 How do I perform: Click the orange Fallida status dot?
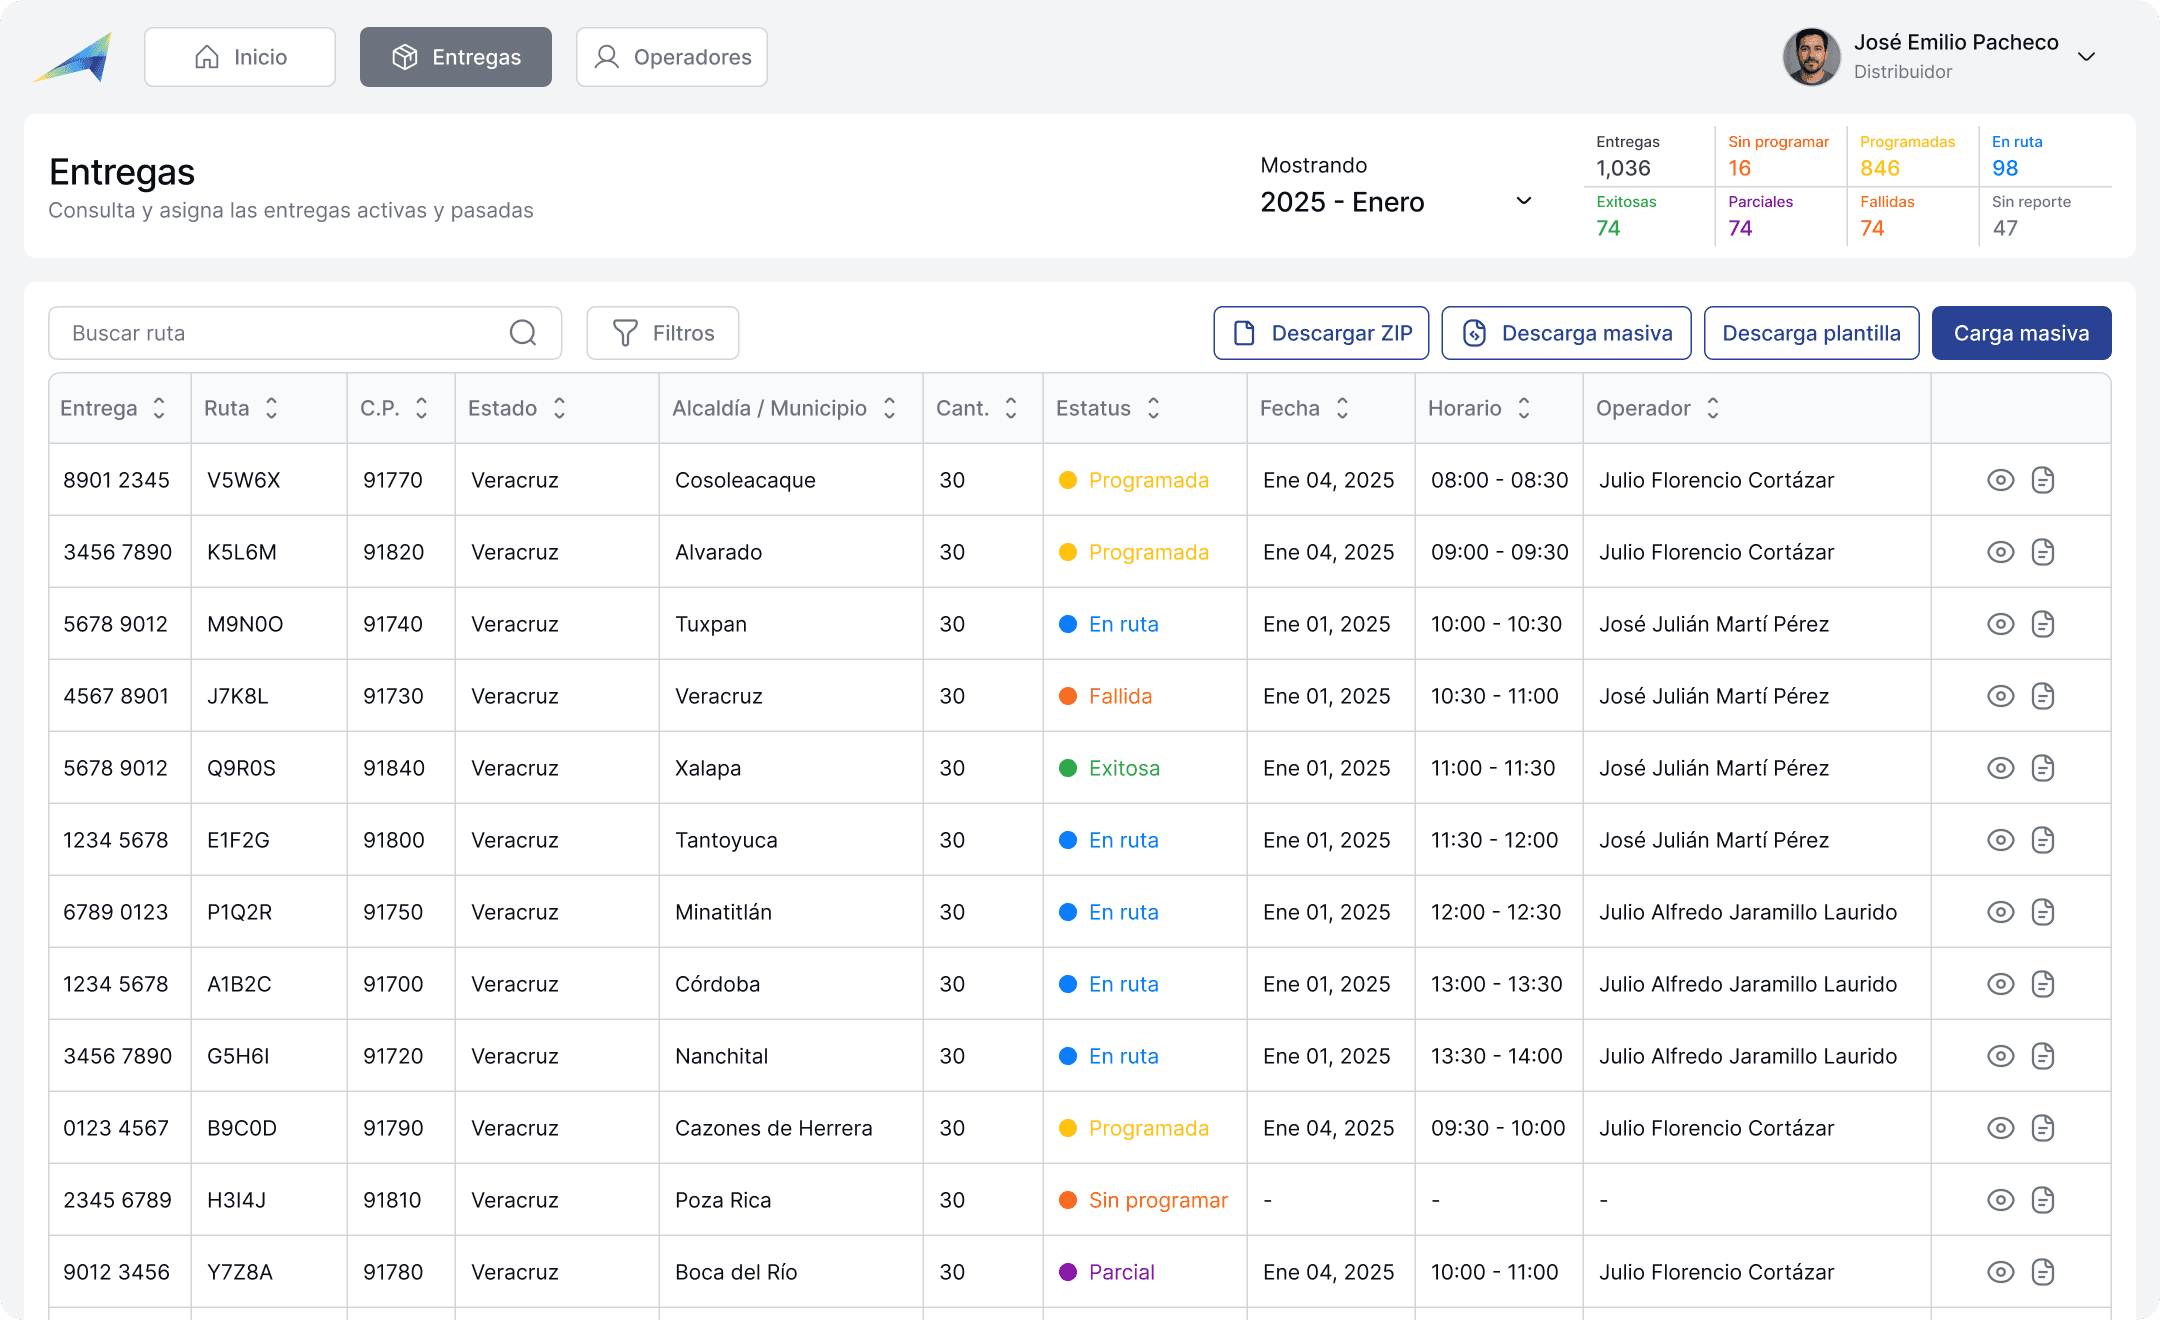point(1067,696)
